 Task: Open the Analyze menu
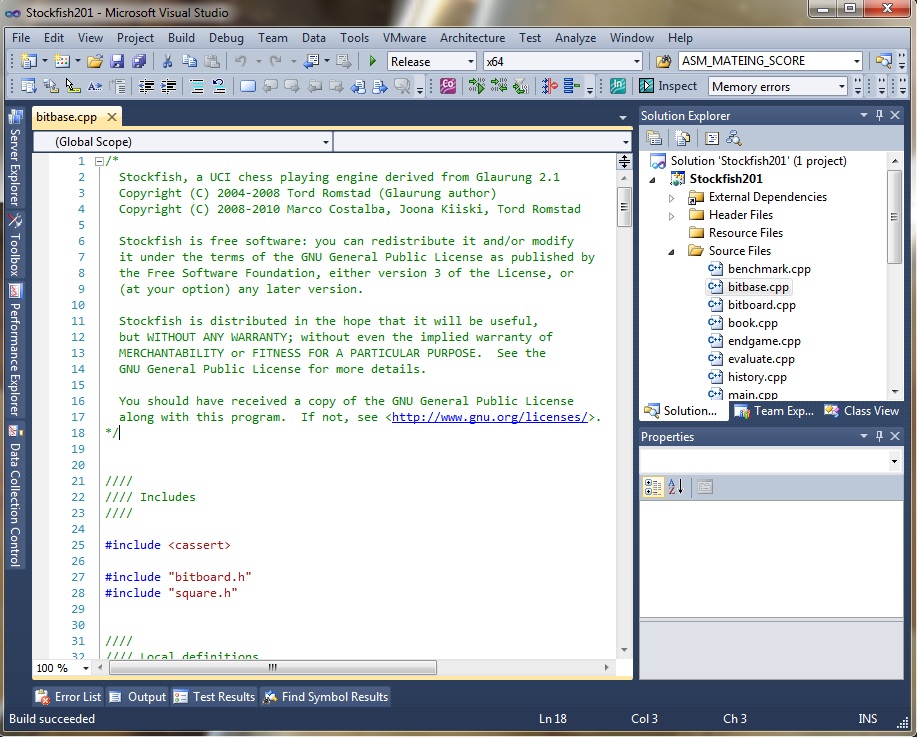[575, 37]
